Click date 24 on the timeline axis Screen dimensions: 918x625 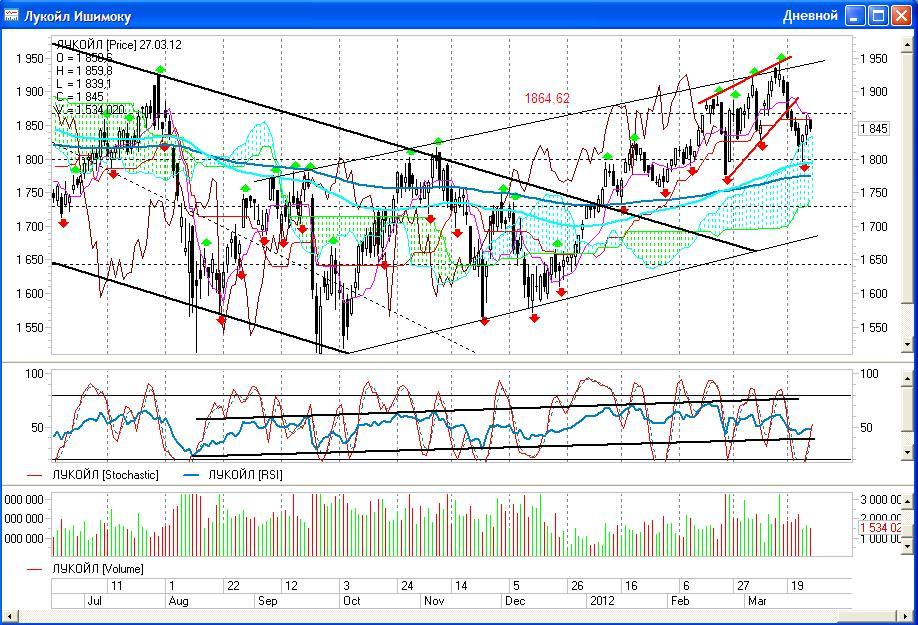tap(407, 586)
